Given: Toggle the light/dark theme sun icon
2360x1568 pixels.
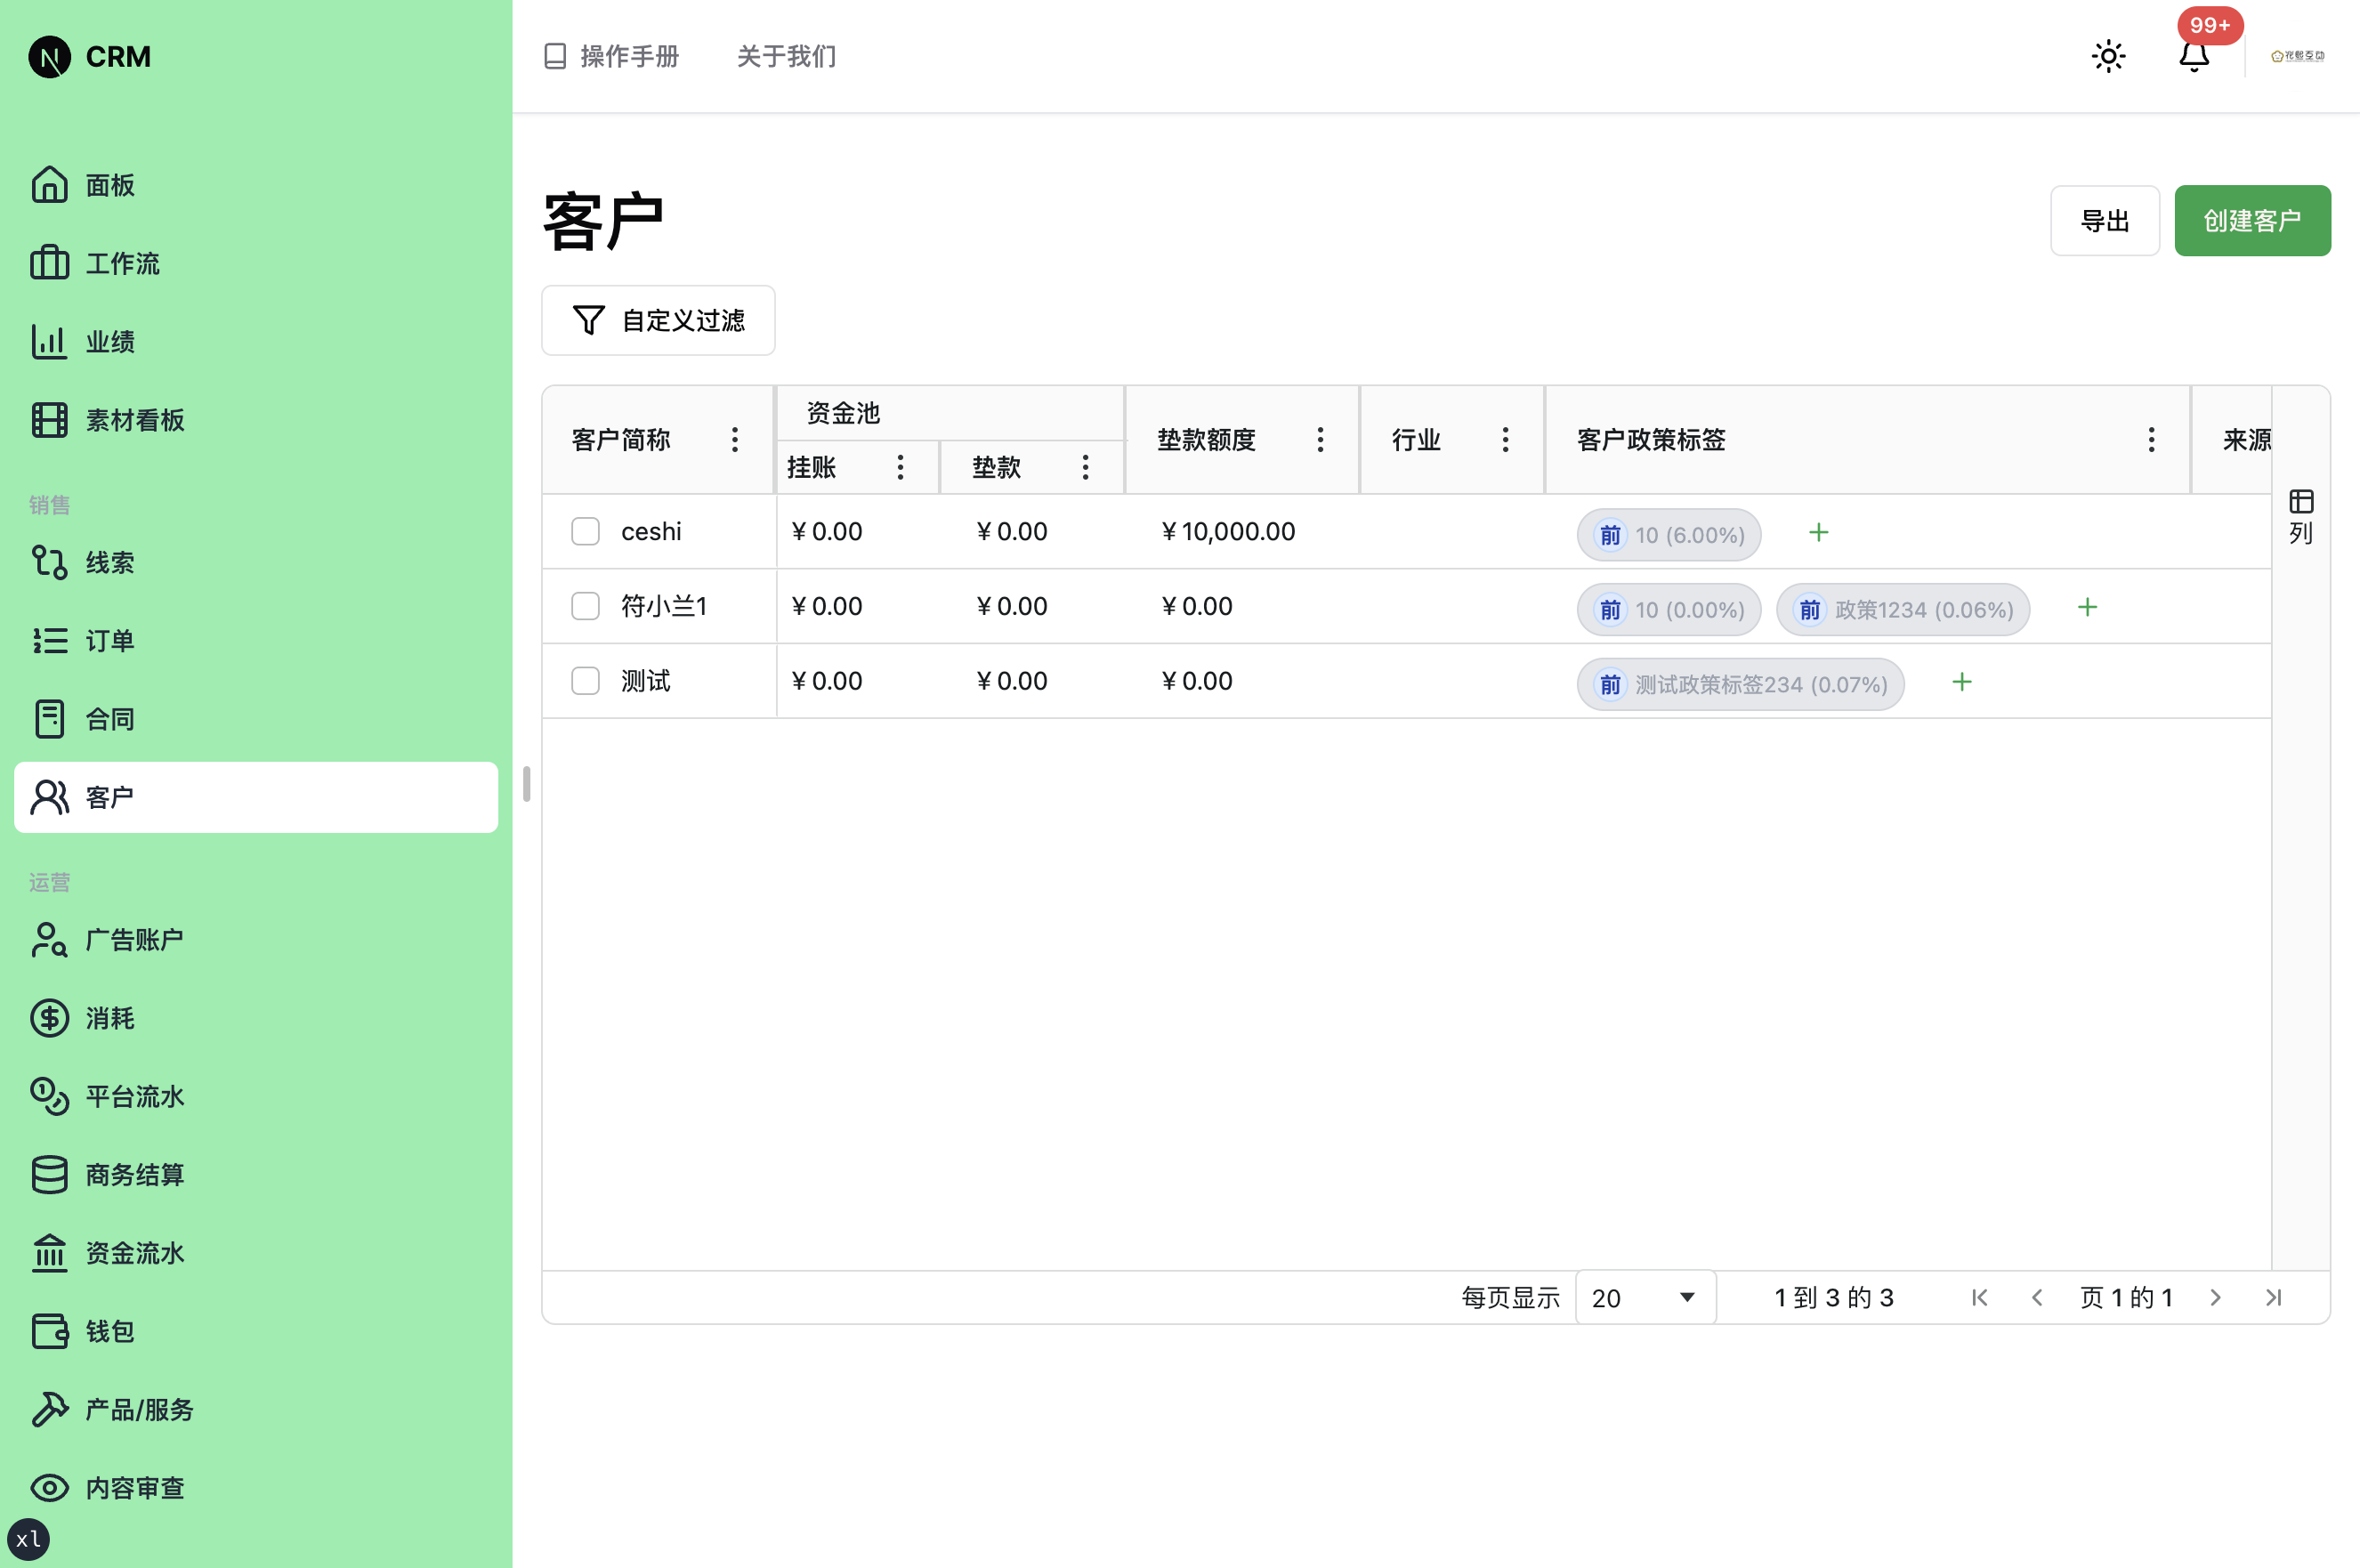Looking at the screenshot, I should (2108, 56).
